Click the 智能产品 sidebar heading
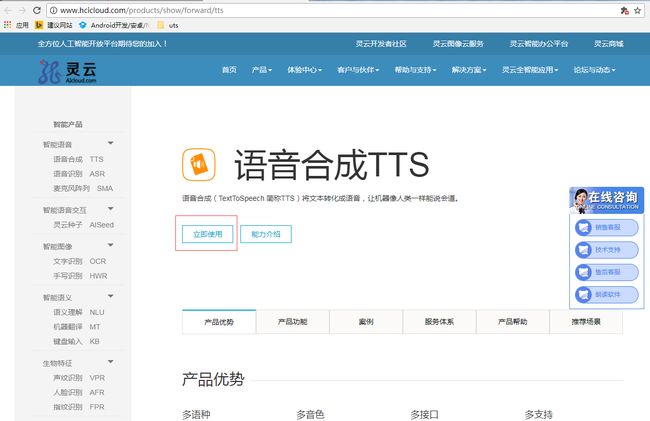This screenshot has width=650, height=421. pyautogui.click(x=68, y=124)
